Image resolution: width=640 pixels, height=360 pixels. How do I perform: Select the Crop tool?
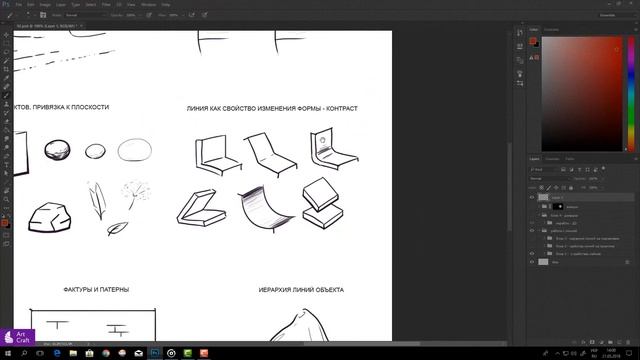[6, 69]
